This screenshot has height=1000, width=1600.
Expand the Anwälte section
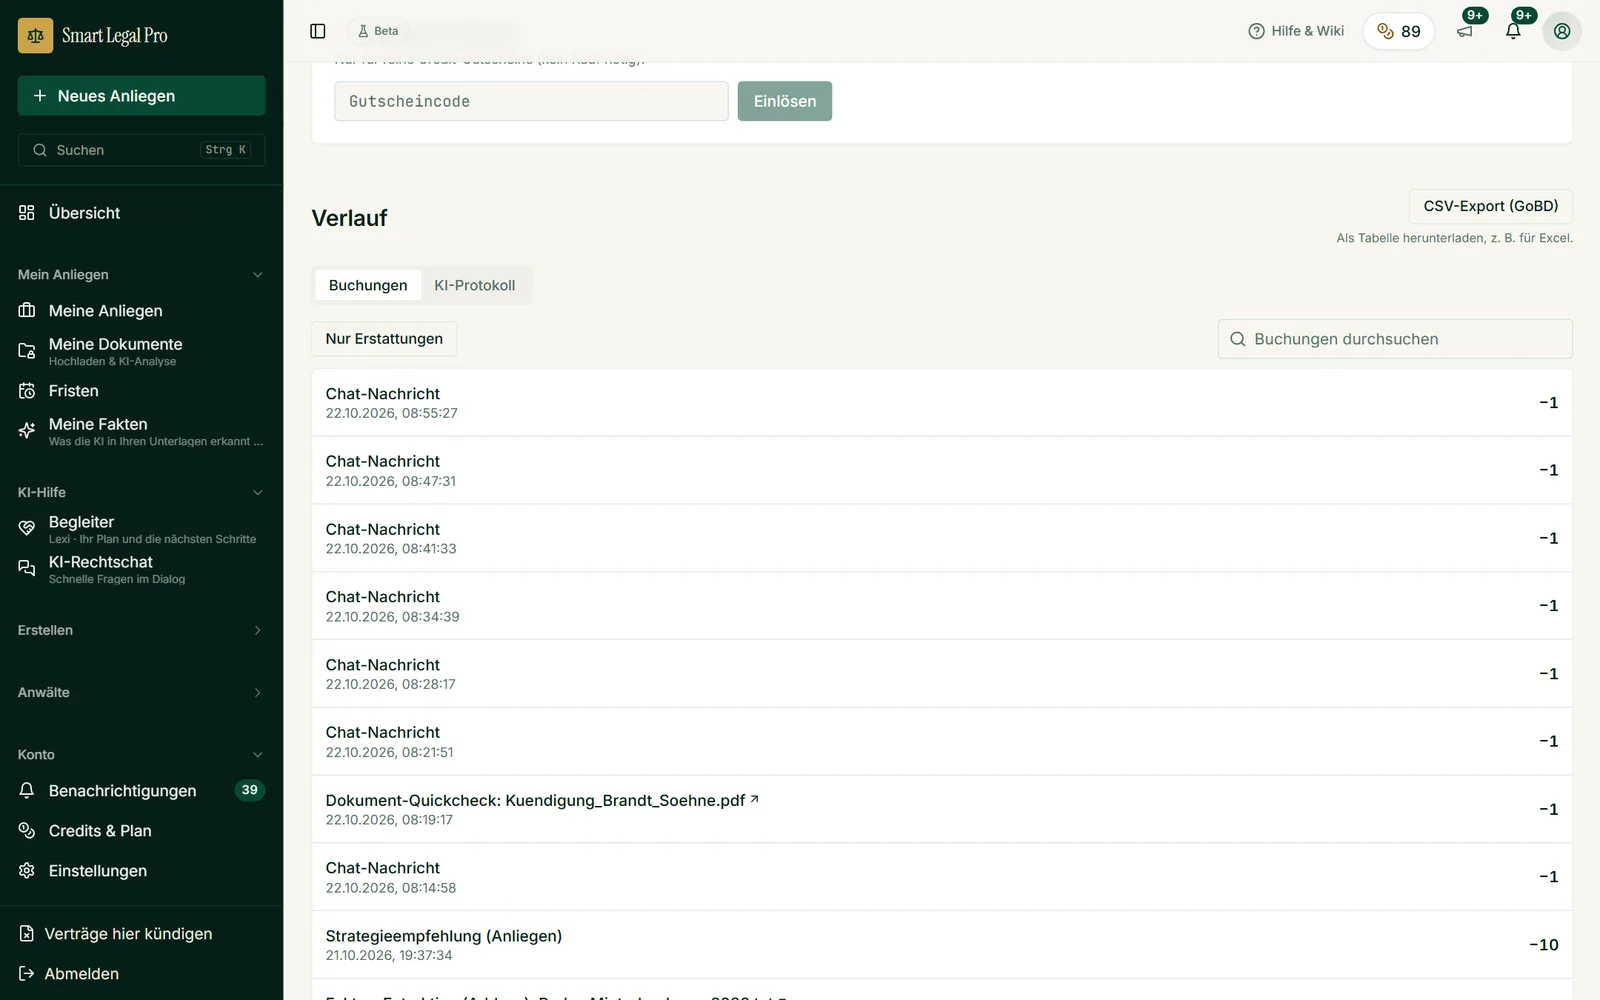[x=141, y=692]
